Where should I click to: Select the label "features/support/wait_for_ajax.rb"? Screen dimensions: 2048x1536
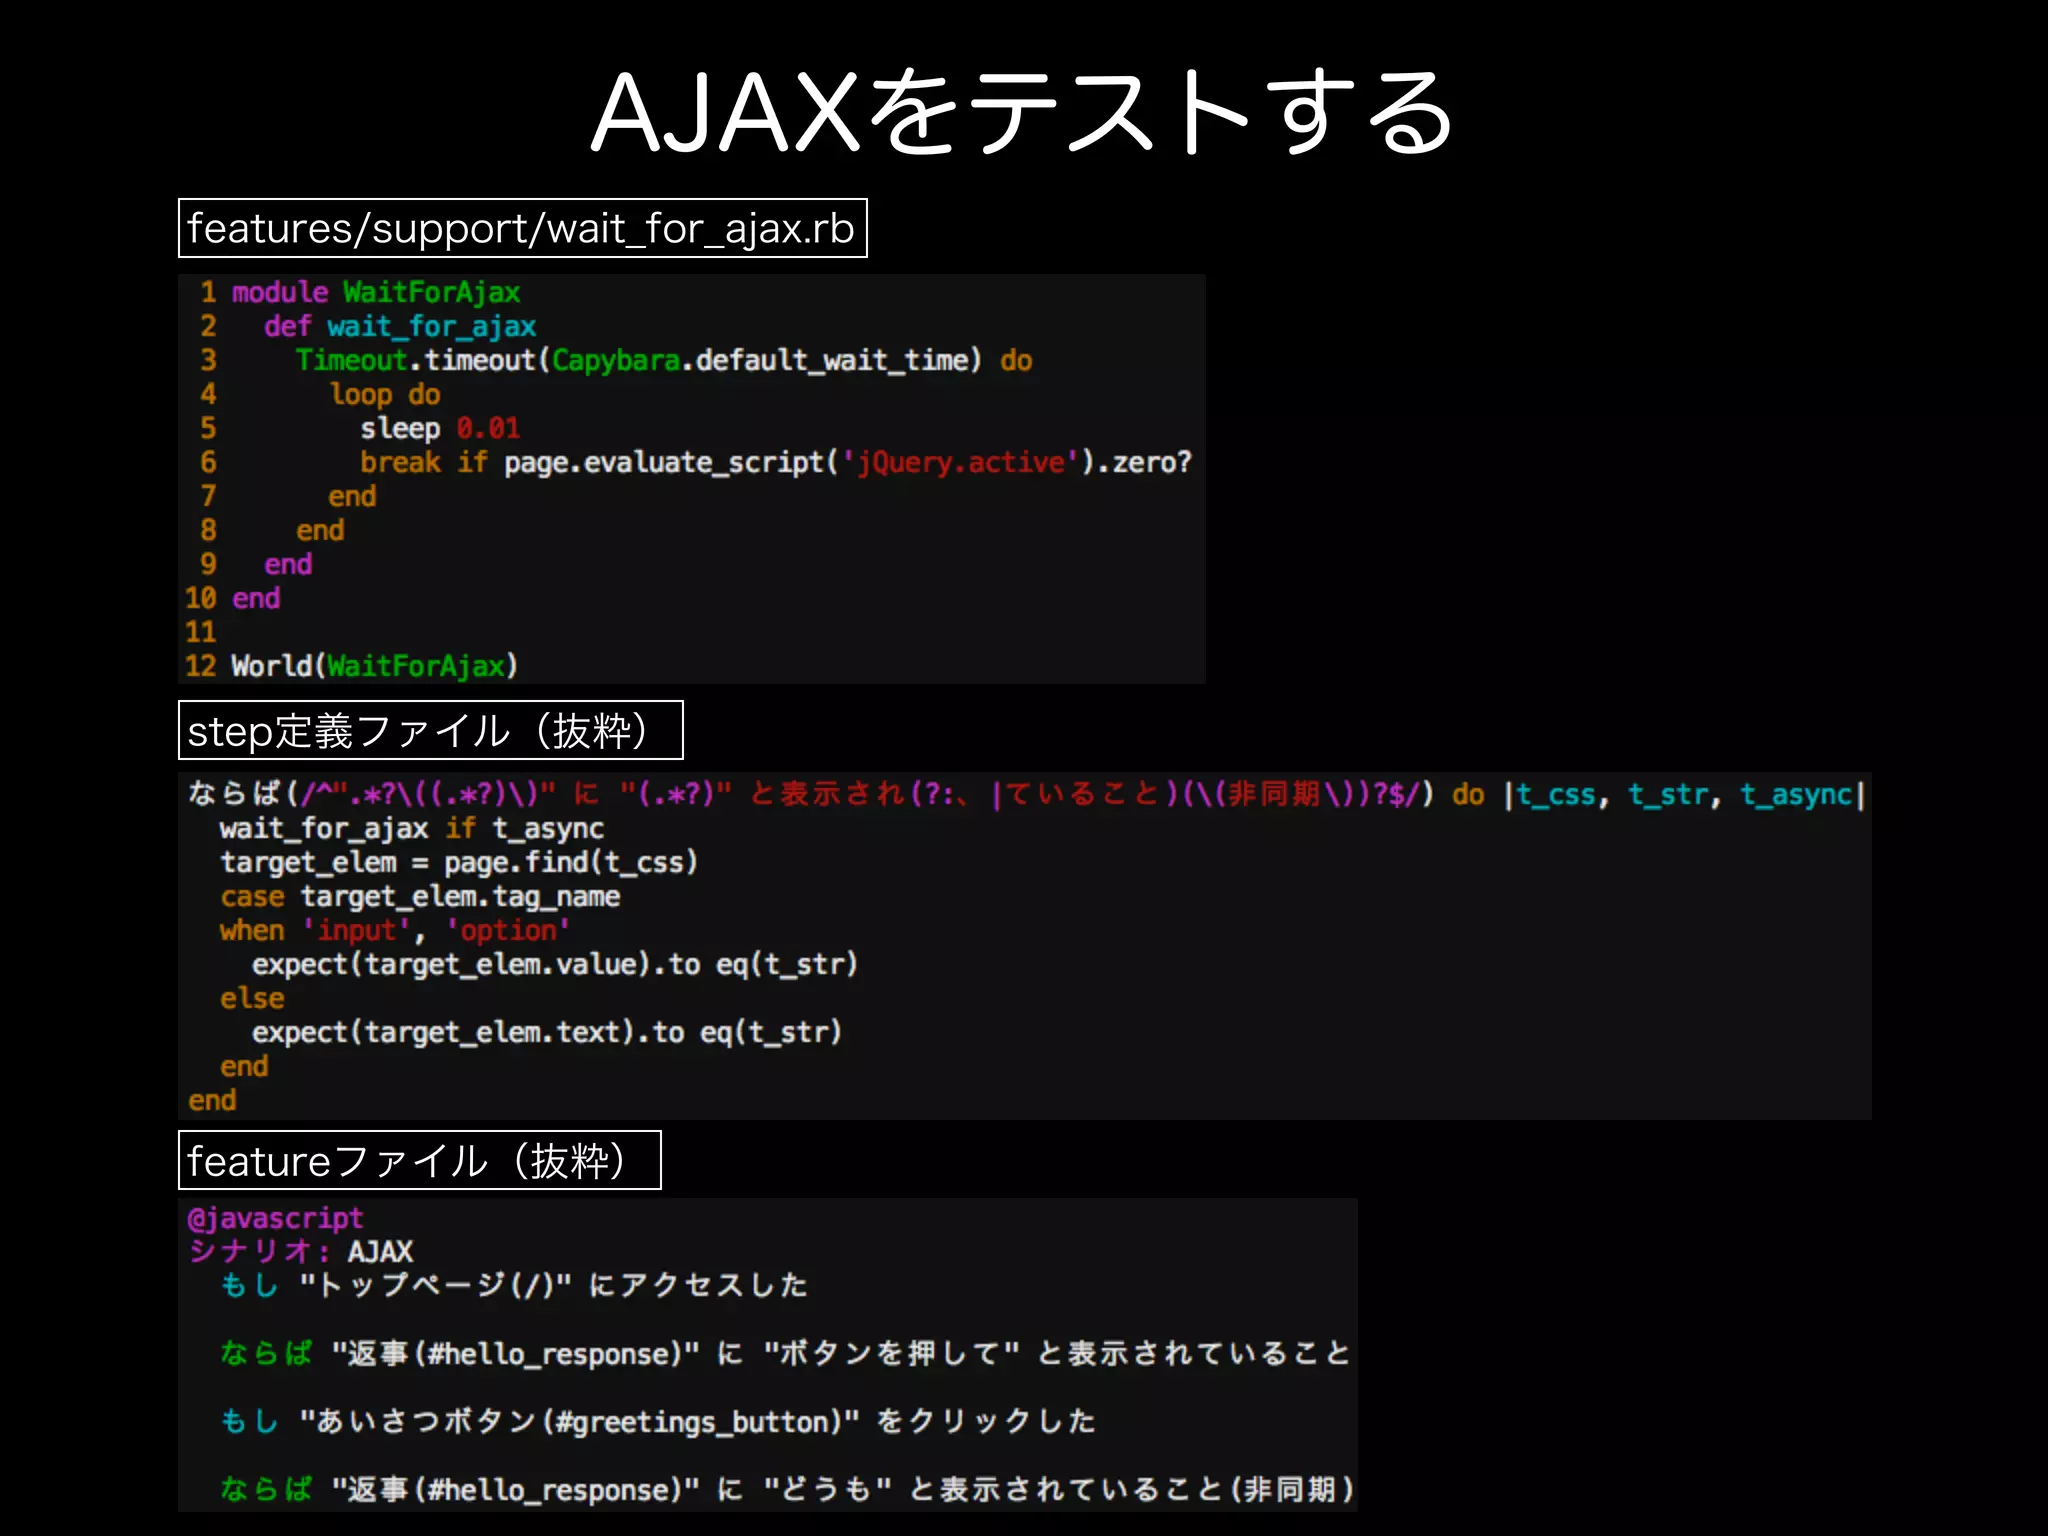(x=522, y=228)
